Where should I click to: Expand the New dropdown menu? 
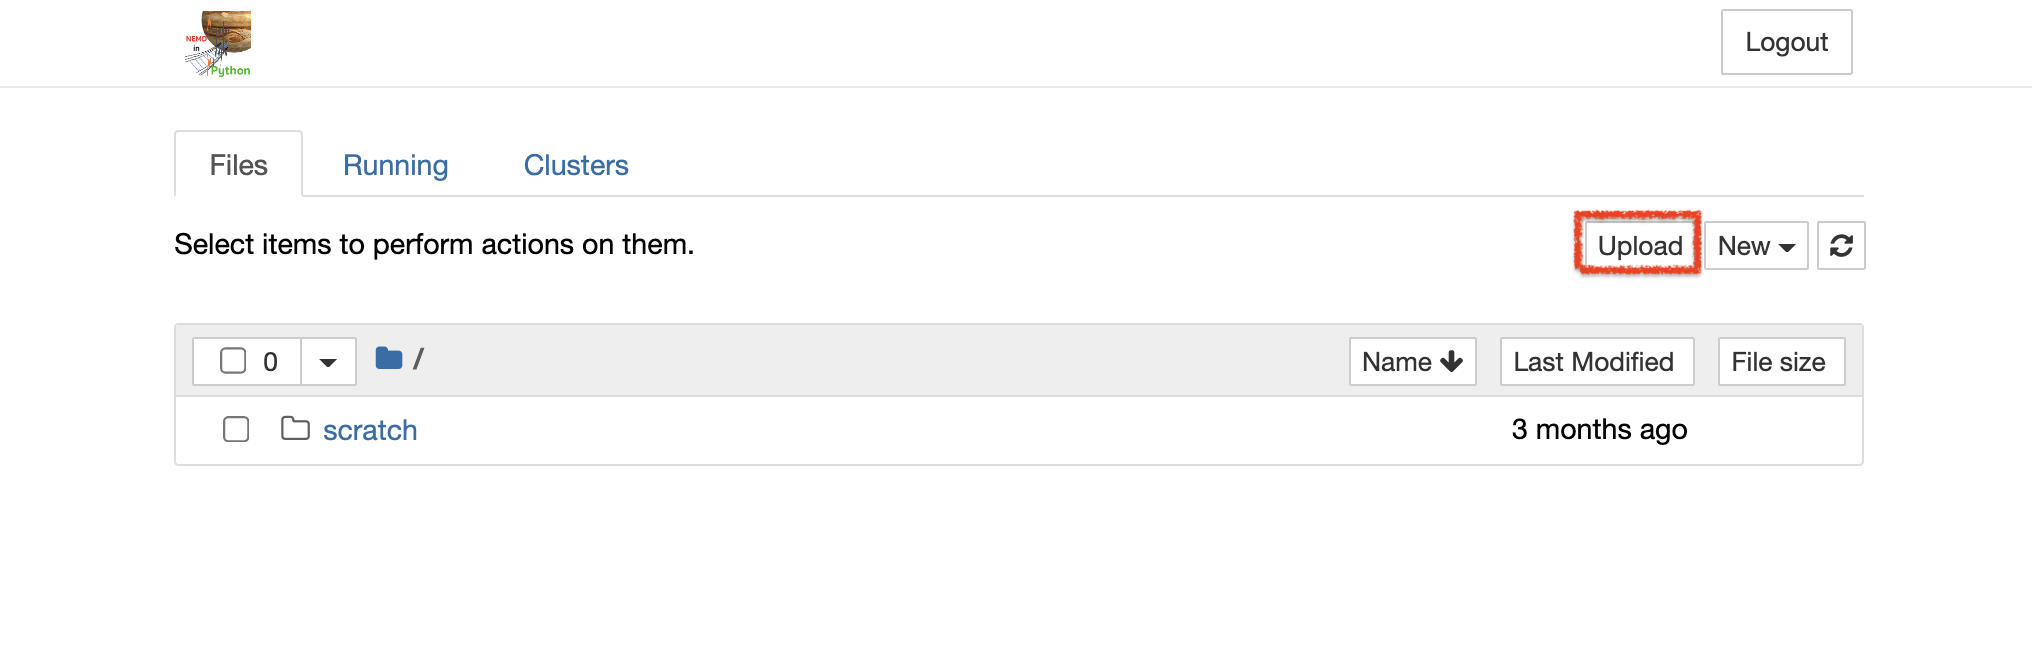click(x=1756, y=246)
